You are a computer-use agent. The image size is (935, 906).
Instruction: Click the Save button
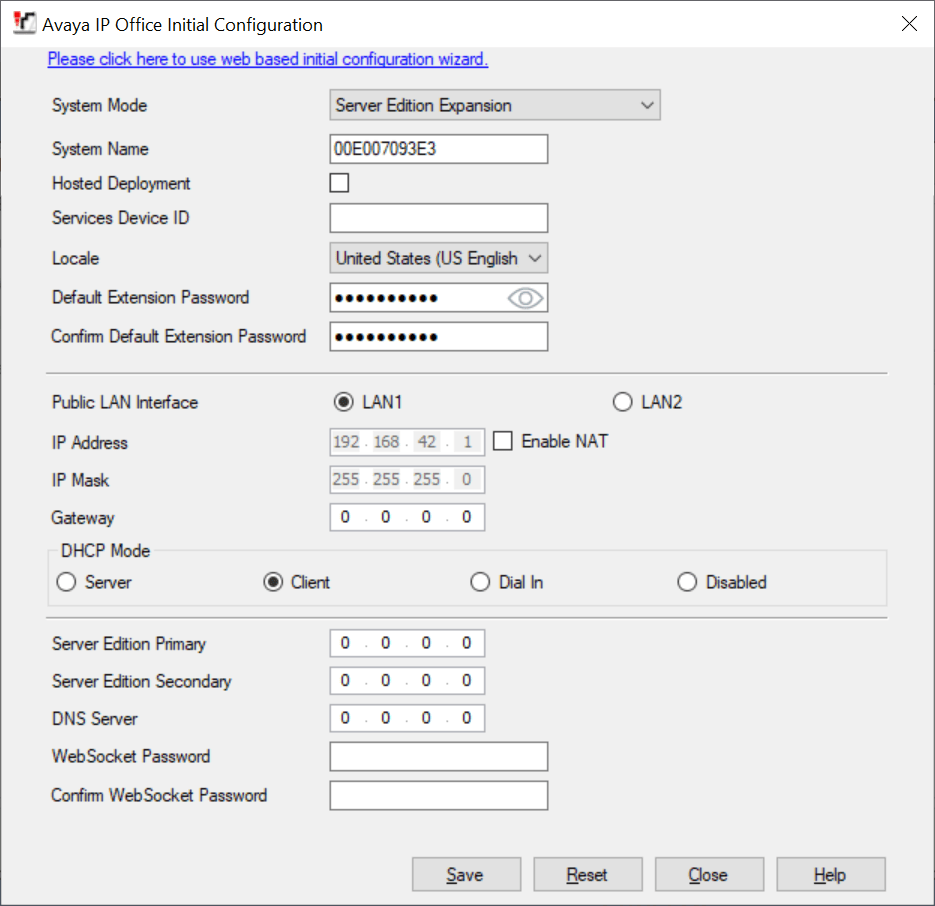pyautogui.click(x=466, y=874)
